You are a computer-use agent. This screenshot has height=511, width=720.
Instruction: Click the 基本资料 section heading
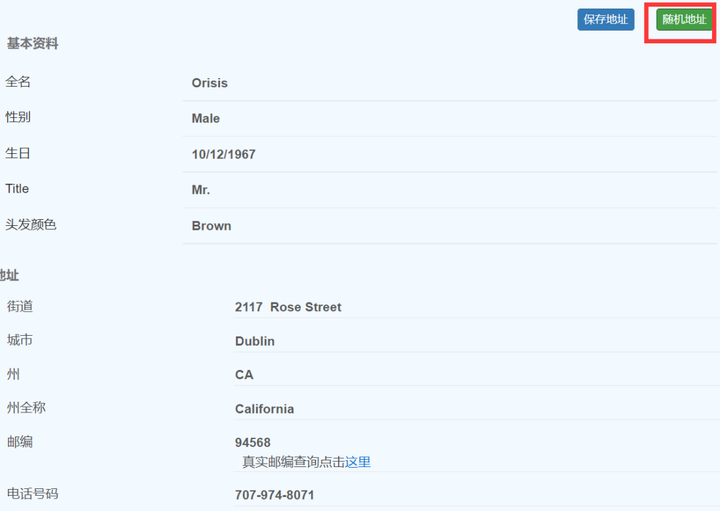click(x=33, y=44)
